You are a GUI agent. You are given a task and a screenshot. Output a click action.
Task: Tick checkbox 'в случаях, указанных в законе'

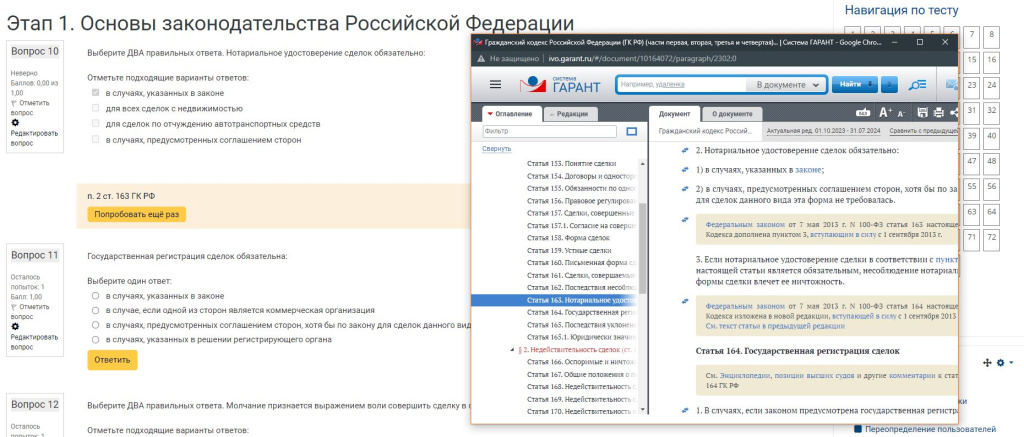(96, 93)
